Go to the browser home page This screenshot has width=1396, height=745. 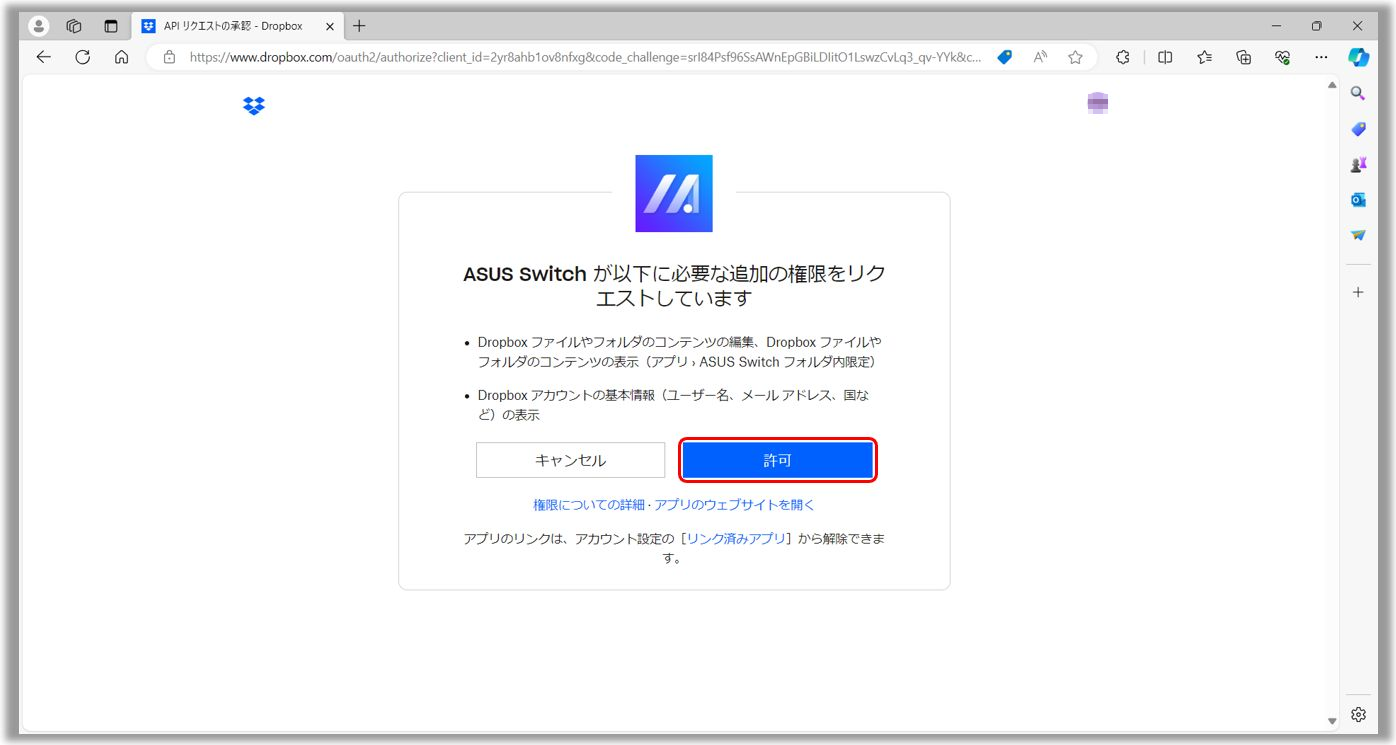(x=121, y=57)
